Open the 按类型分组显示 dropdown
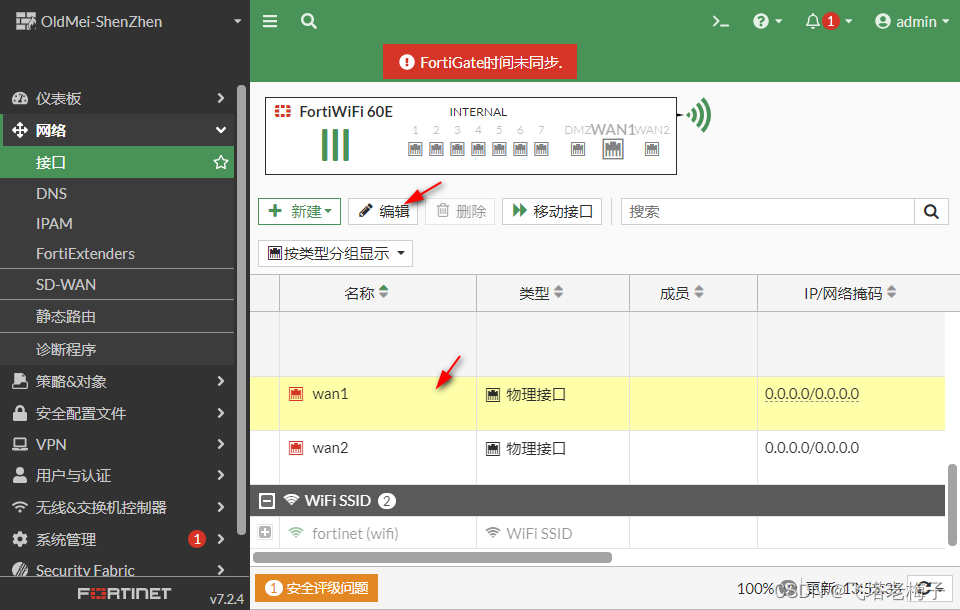 (x=336, y=254)
